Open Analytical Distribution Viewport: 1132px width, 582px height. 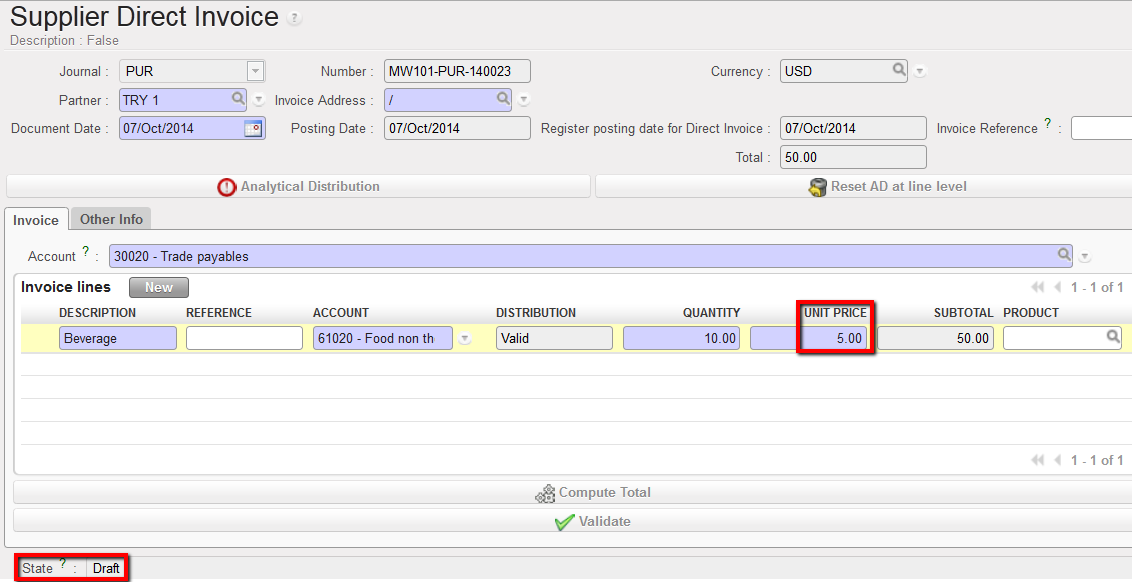pyautogui.click(x=298, y=186)
